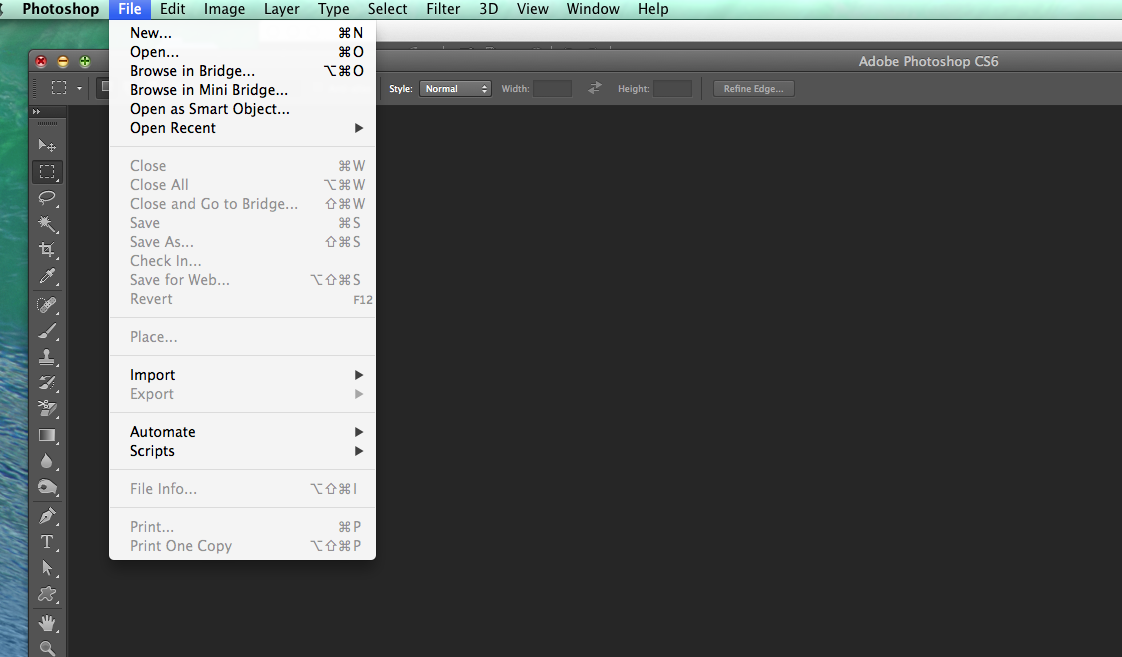Image resolution: width=1122 pixels, height=657 pixels.
Task: Choose Open as Smart Object...
Action: [242, 109]
